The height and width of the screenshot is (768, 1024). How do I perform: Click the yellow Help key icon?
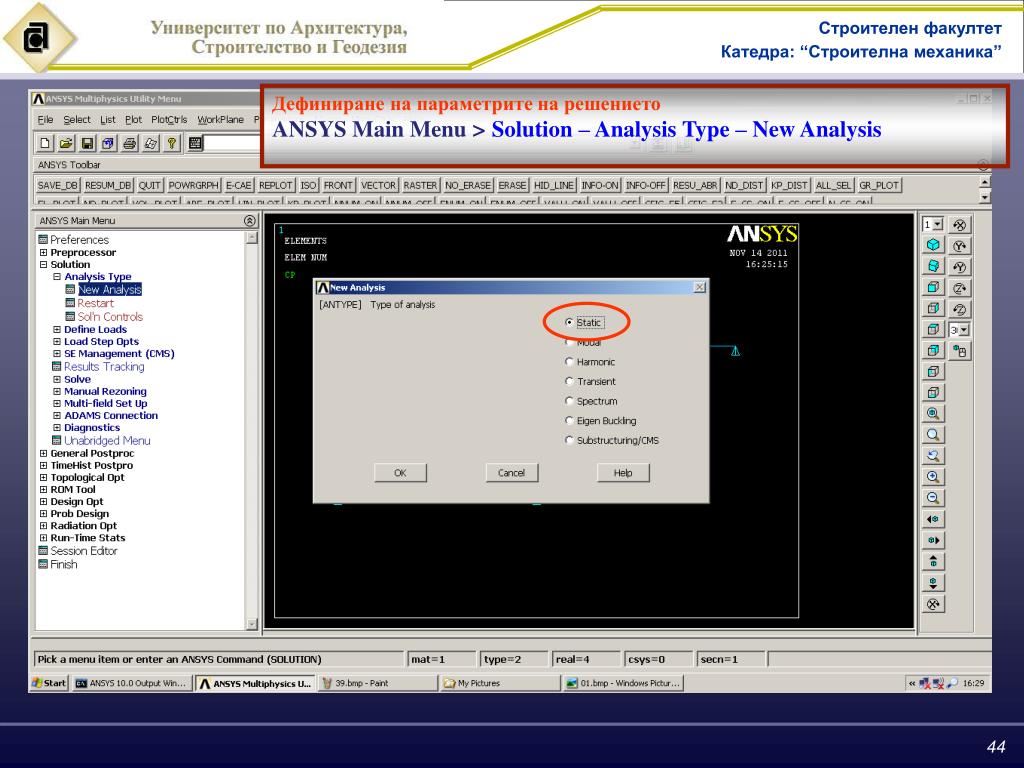172,142
